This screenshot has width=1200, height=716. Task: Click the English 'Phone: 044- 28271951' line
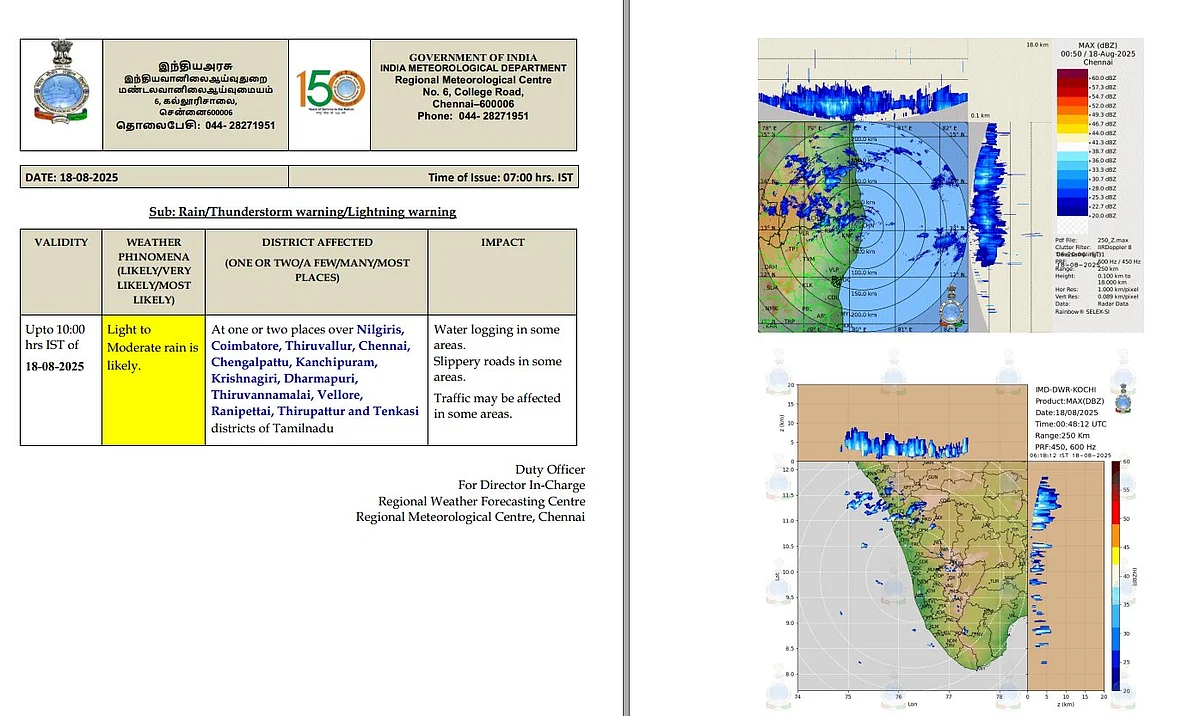click(x=473, y=116)
